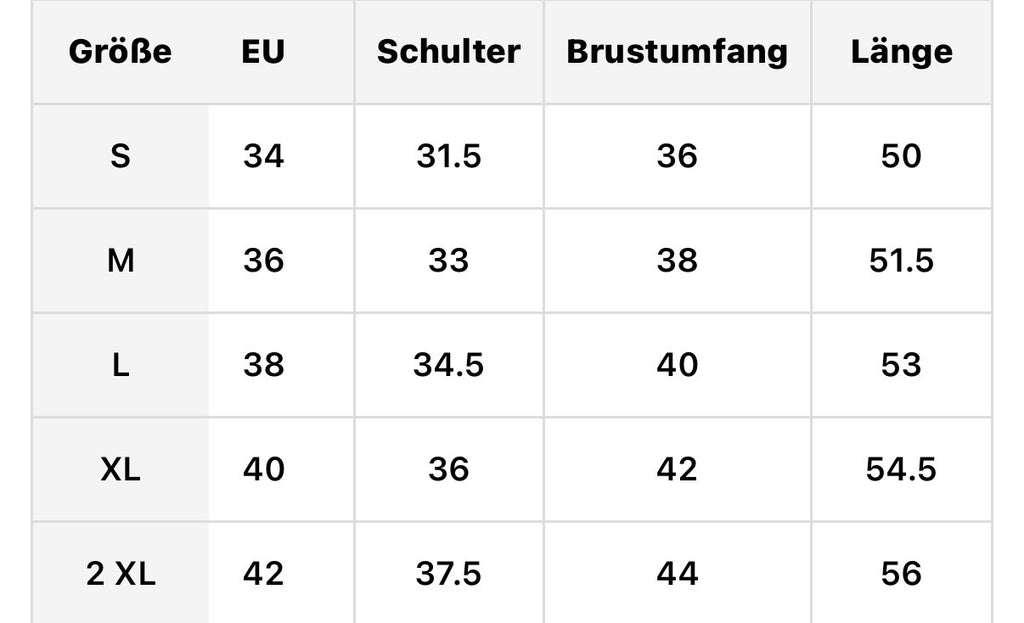Click EU value 34 for size S

pos(263,156)
